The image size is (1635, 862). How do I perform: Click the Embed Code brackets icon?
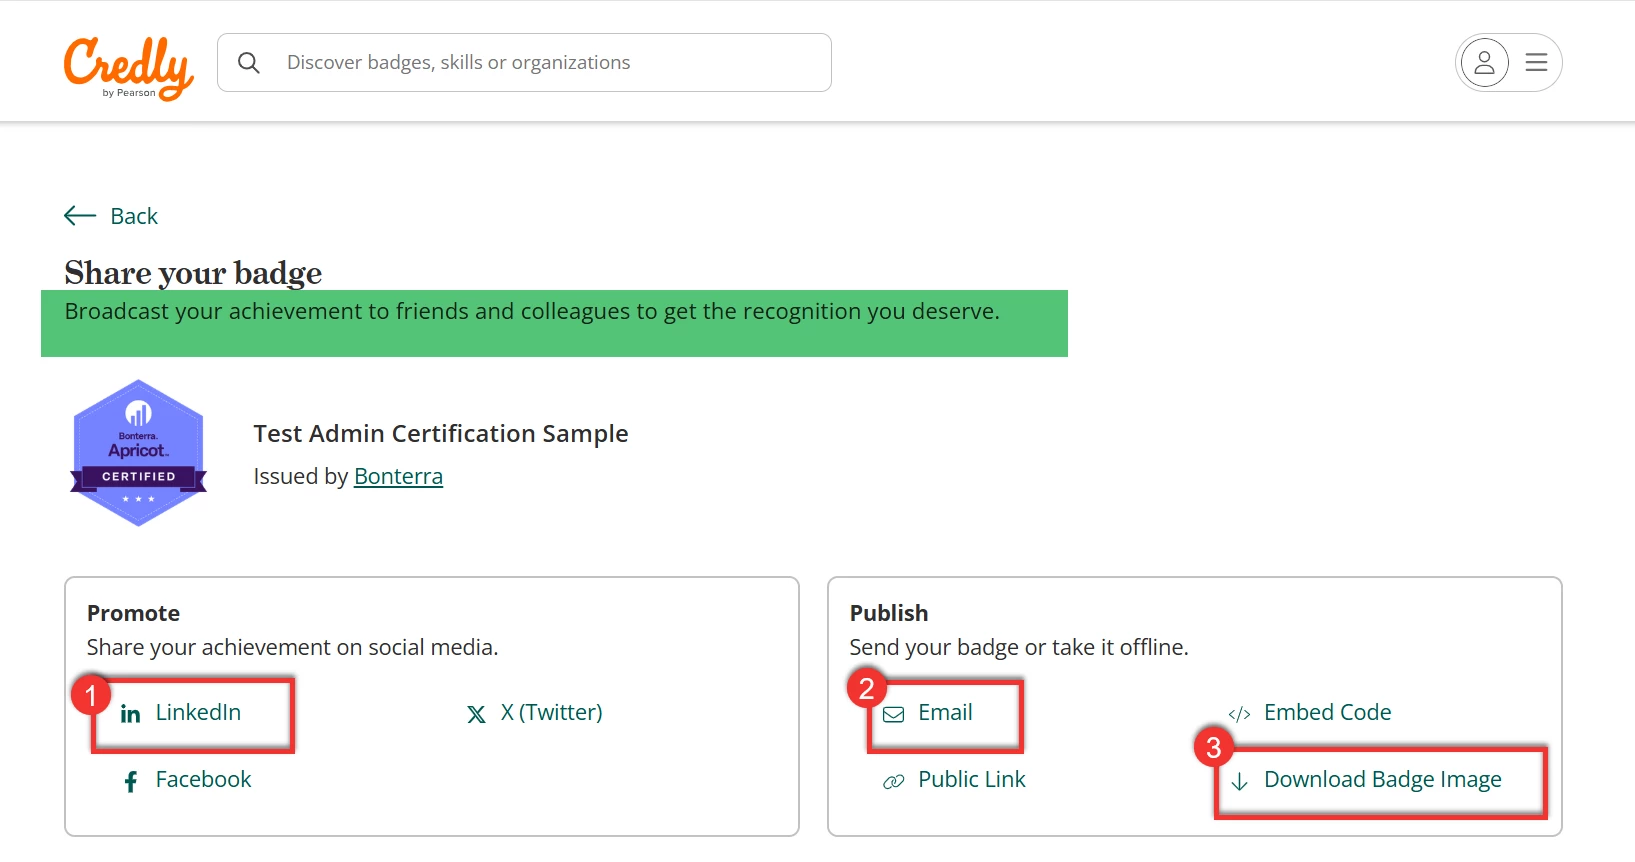(x=1239, y=714)
